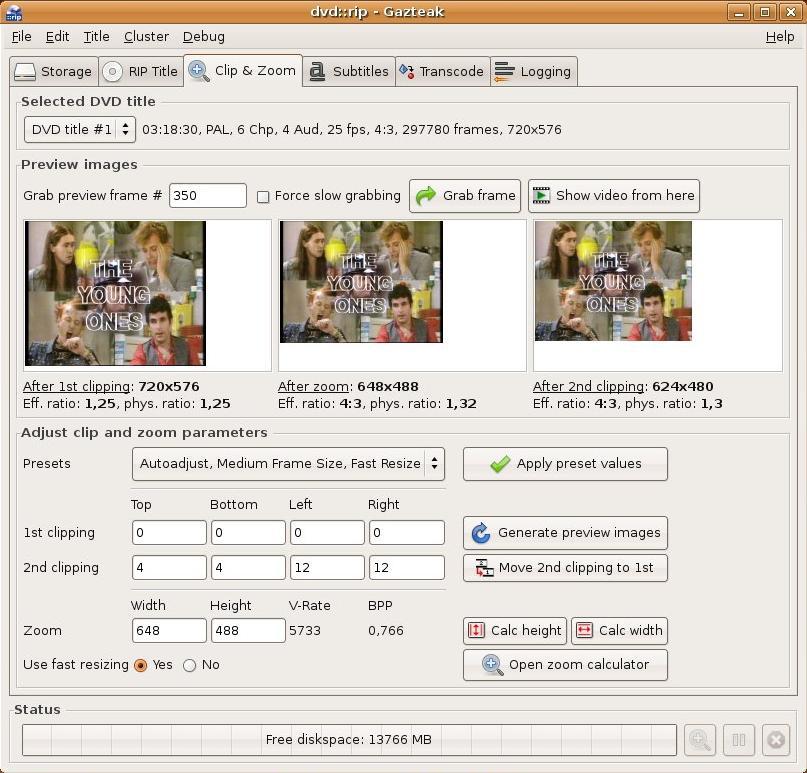The width and height of the screenshot is (807, 773).
Task: Click the Calc width button label
Action: (x=630, y=630)
